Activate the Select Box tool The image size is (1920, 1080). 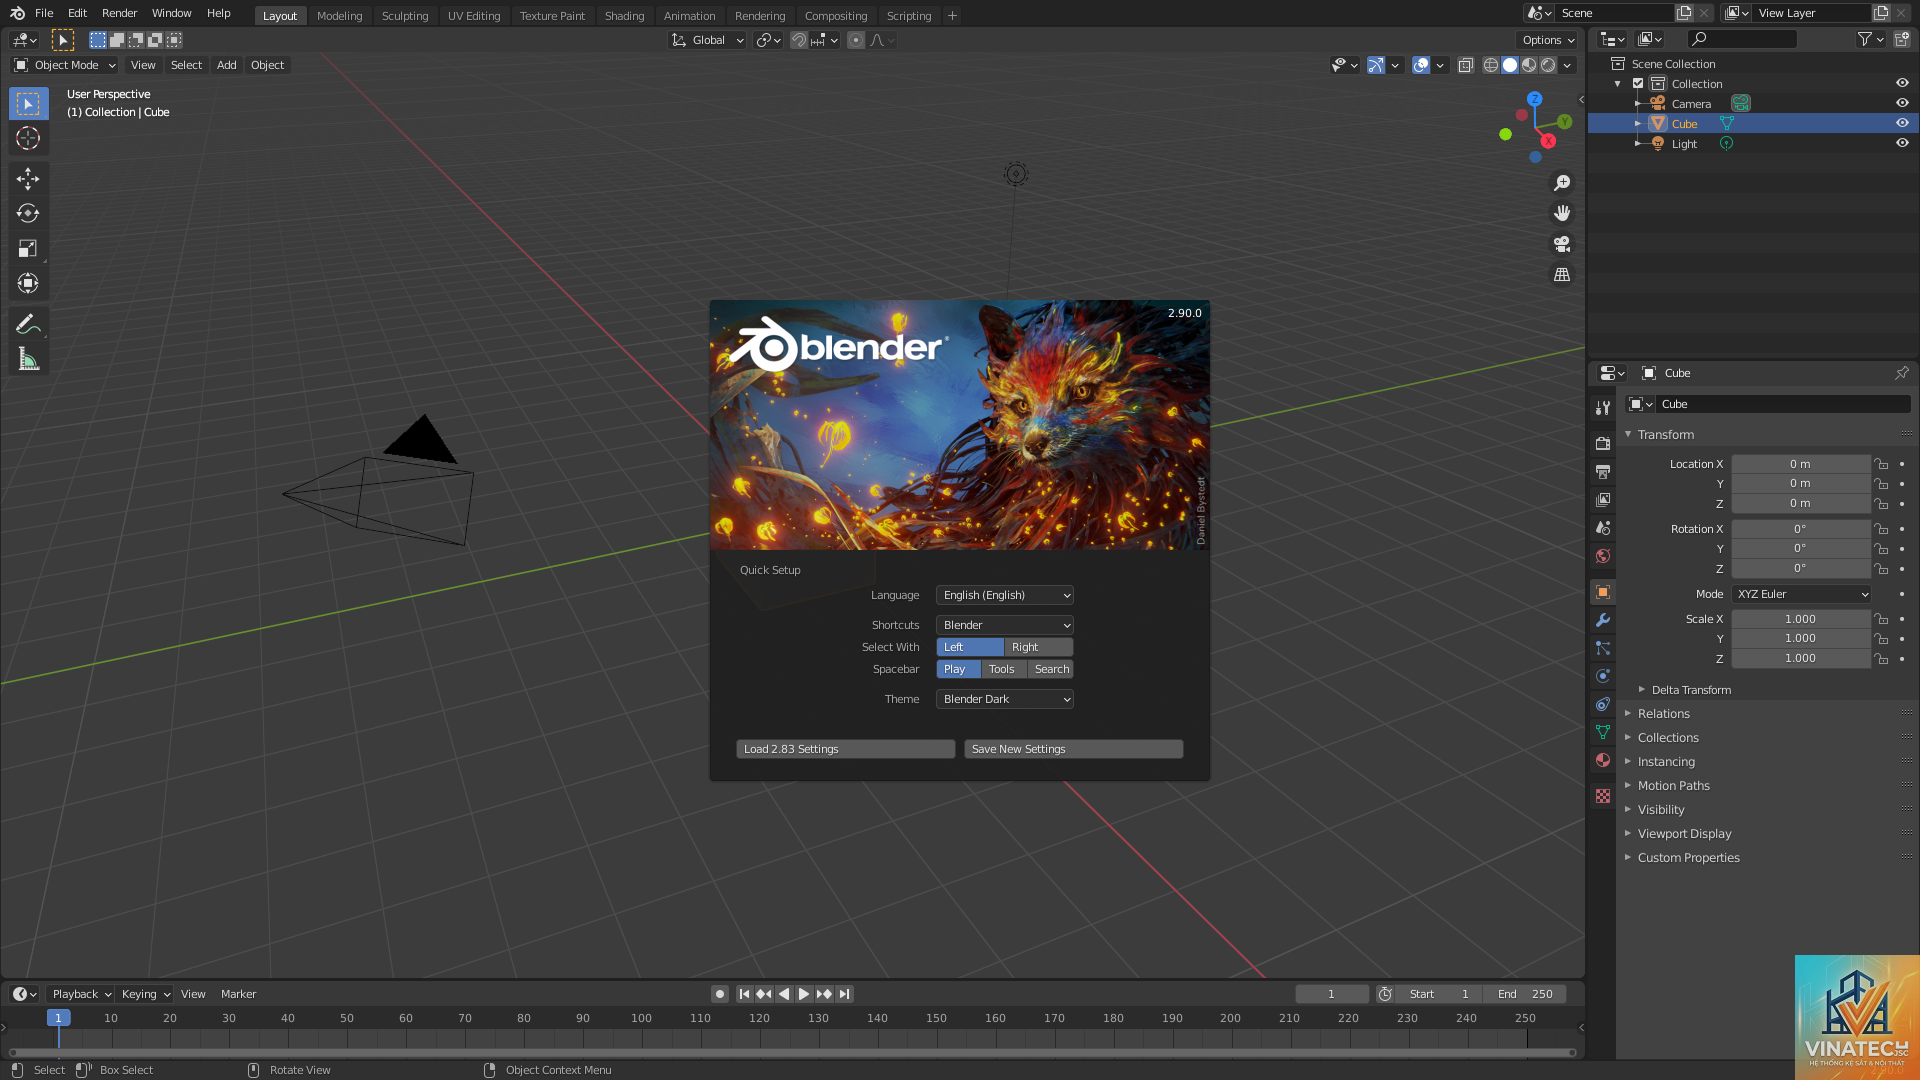28,104
